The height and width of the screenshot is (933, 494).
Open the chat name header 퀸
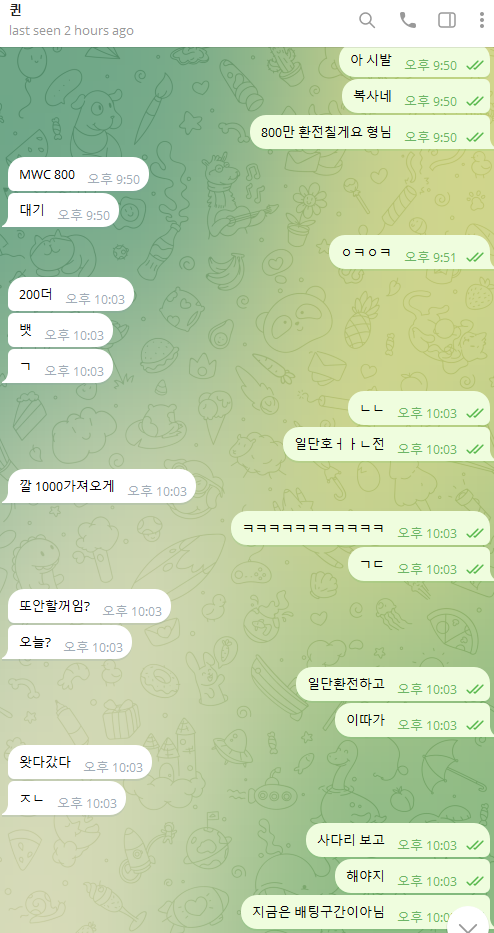tap(16, 11)
